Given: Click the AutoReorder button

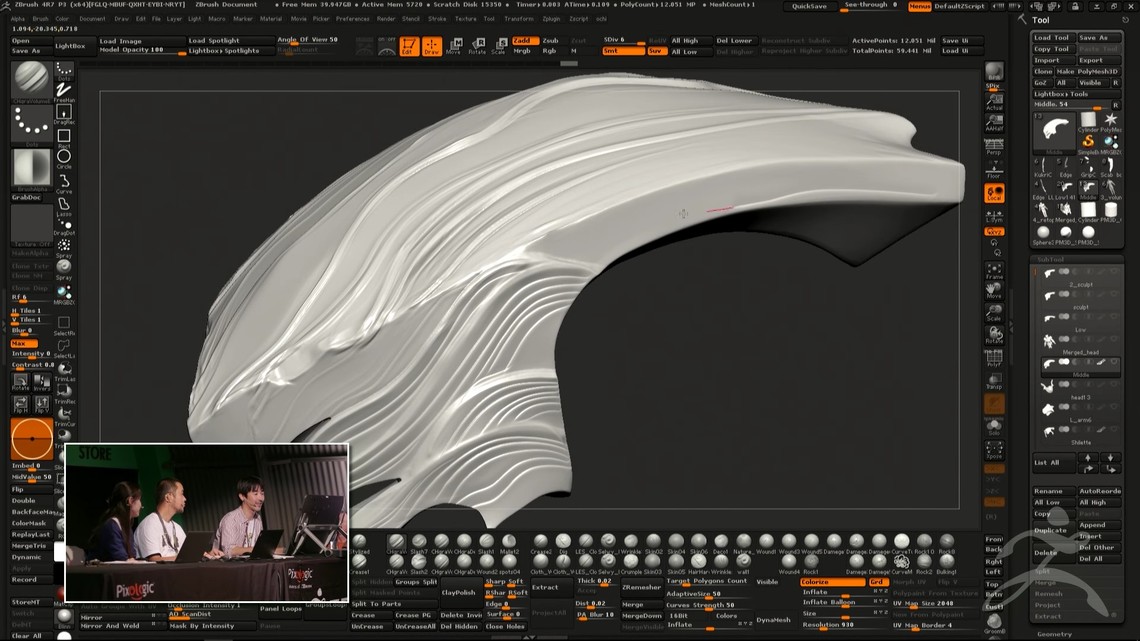Looking at the screenshot, I should tap(1099, 491).
